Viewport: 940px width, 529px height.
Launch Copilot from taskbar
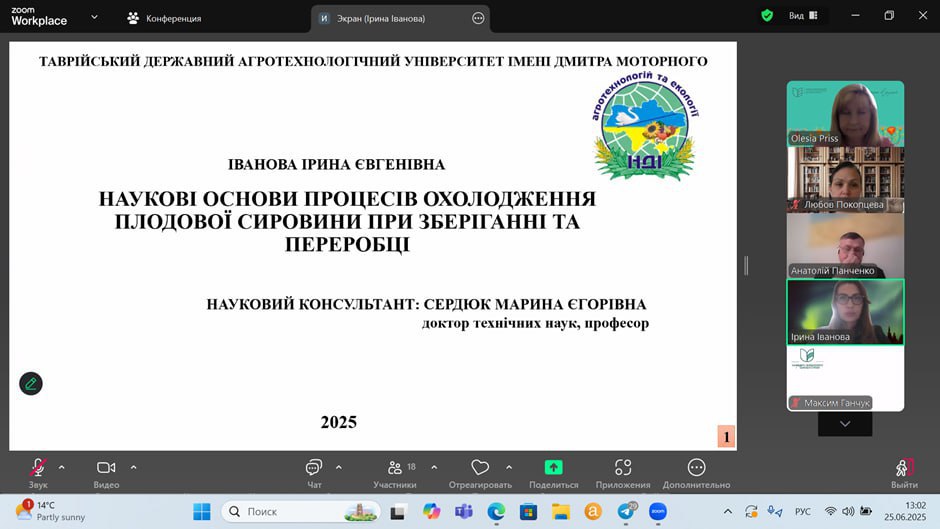(x=431, y=512)
